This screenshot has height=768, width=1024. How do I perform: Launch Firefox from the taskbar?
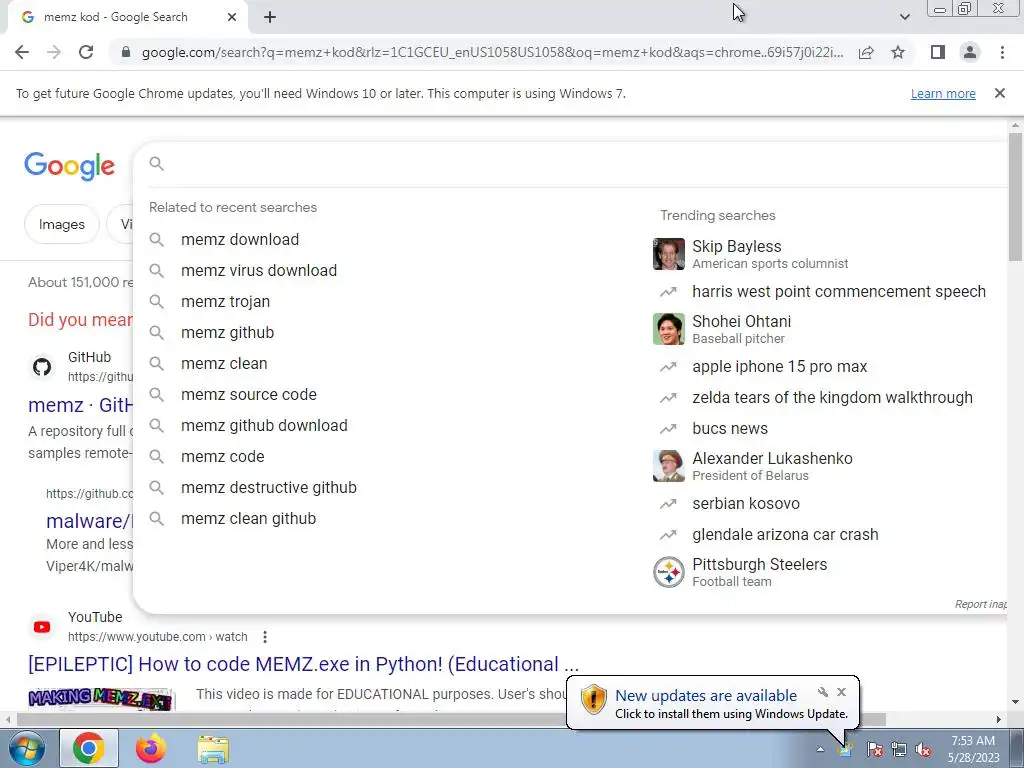151,748
